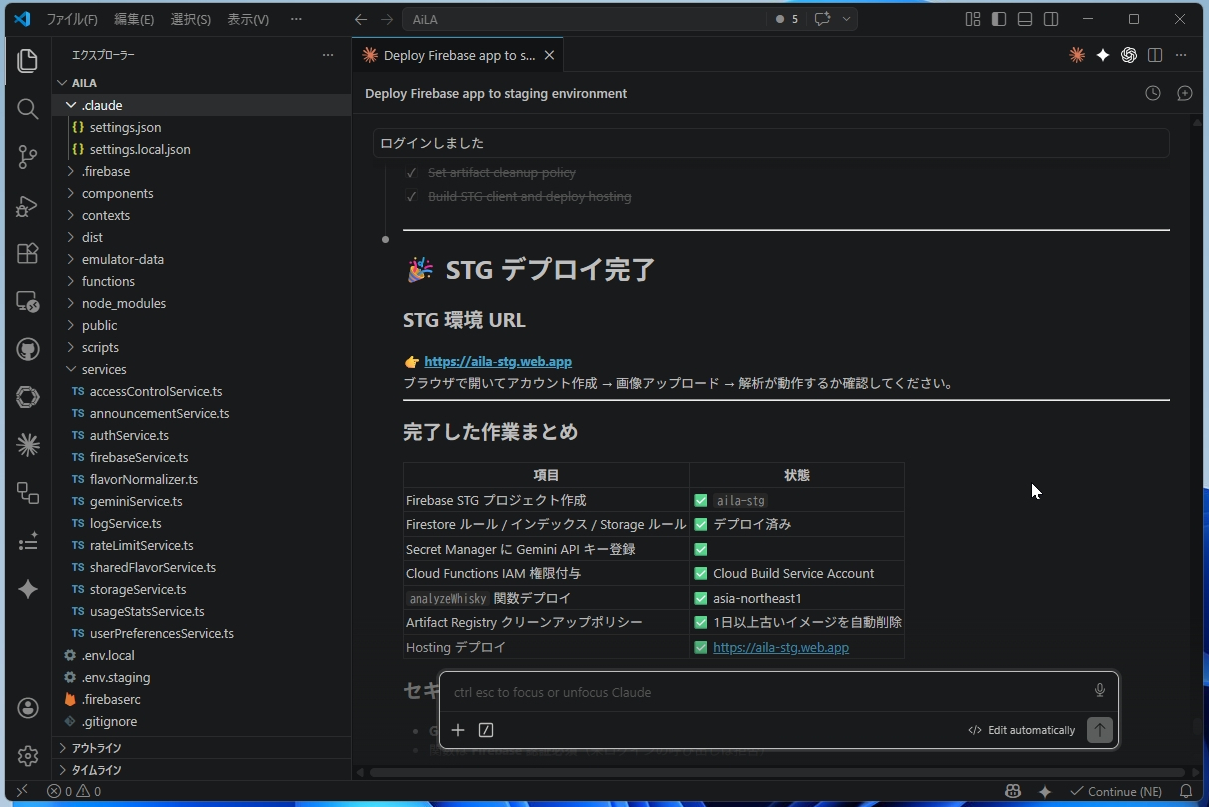This screenshot has height=807, width=1209.
Task: Click the microphone icon in Claude input
Action: (1100, 691)
